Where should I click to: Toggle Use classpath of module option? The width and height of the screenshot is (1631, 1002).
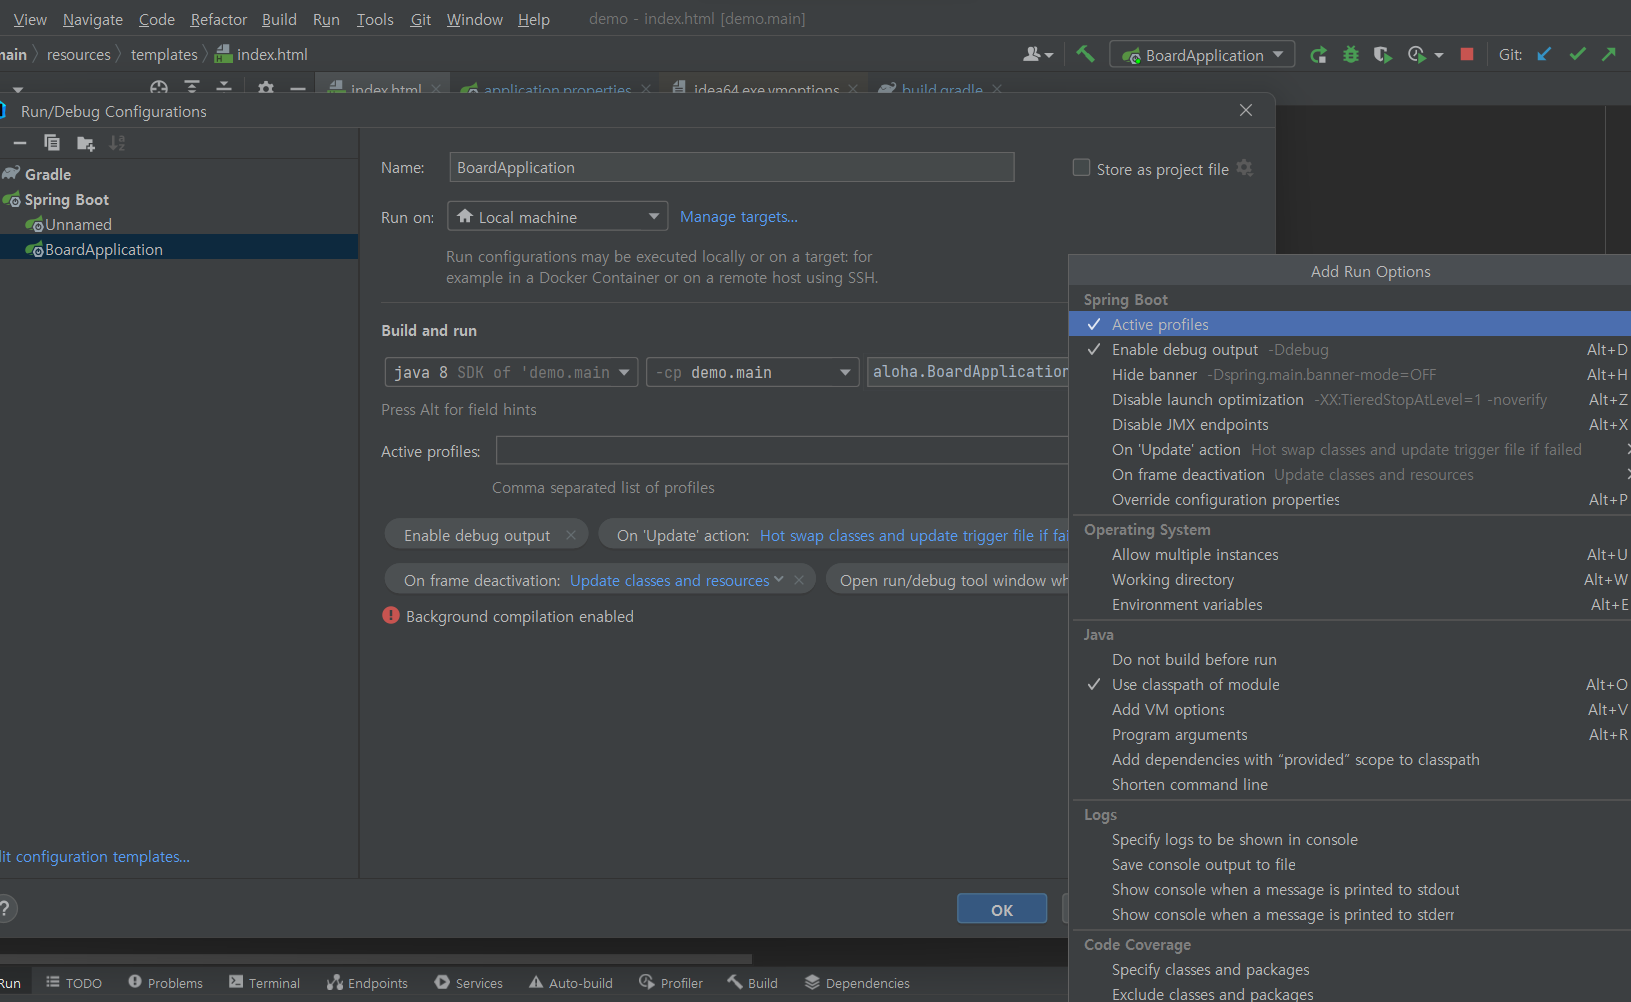tap(1350, 684)
